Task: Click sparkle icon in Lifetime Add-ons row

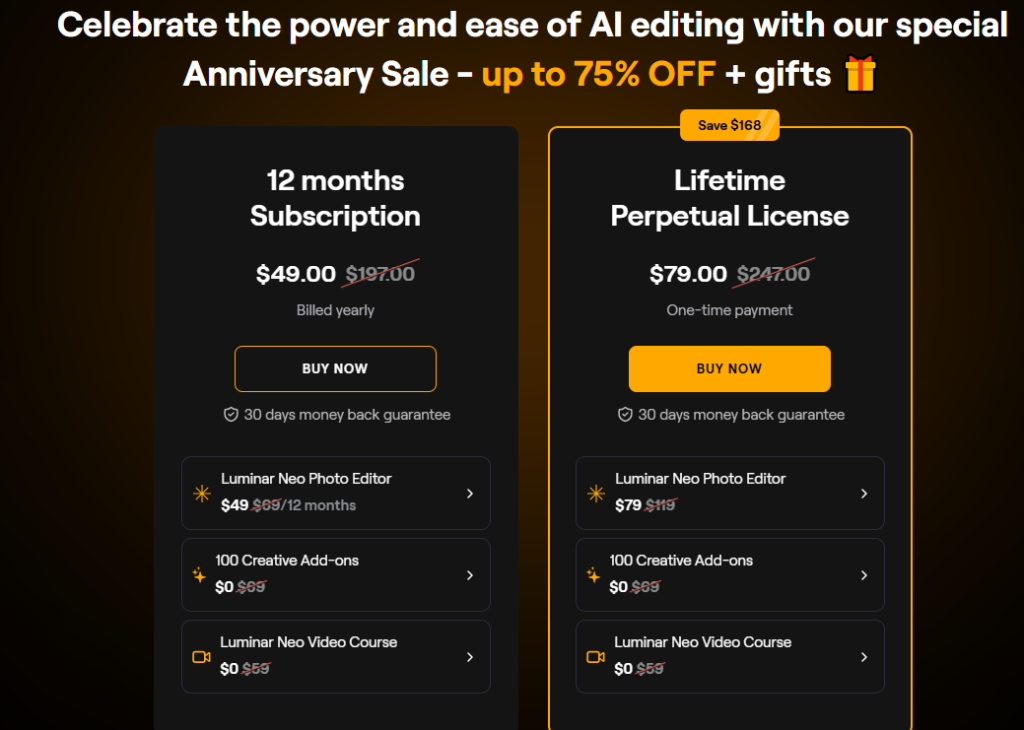Action: coord(593,575)
